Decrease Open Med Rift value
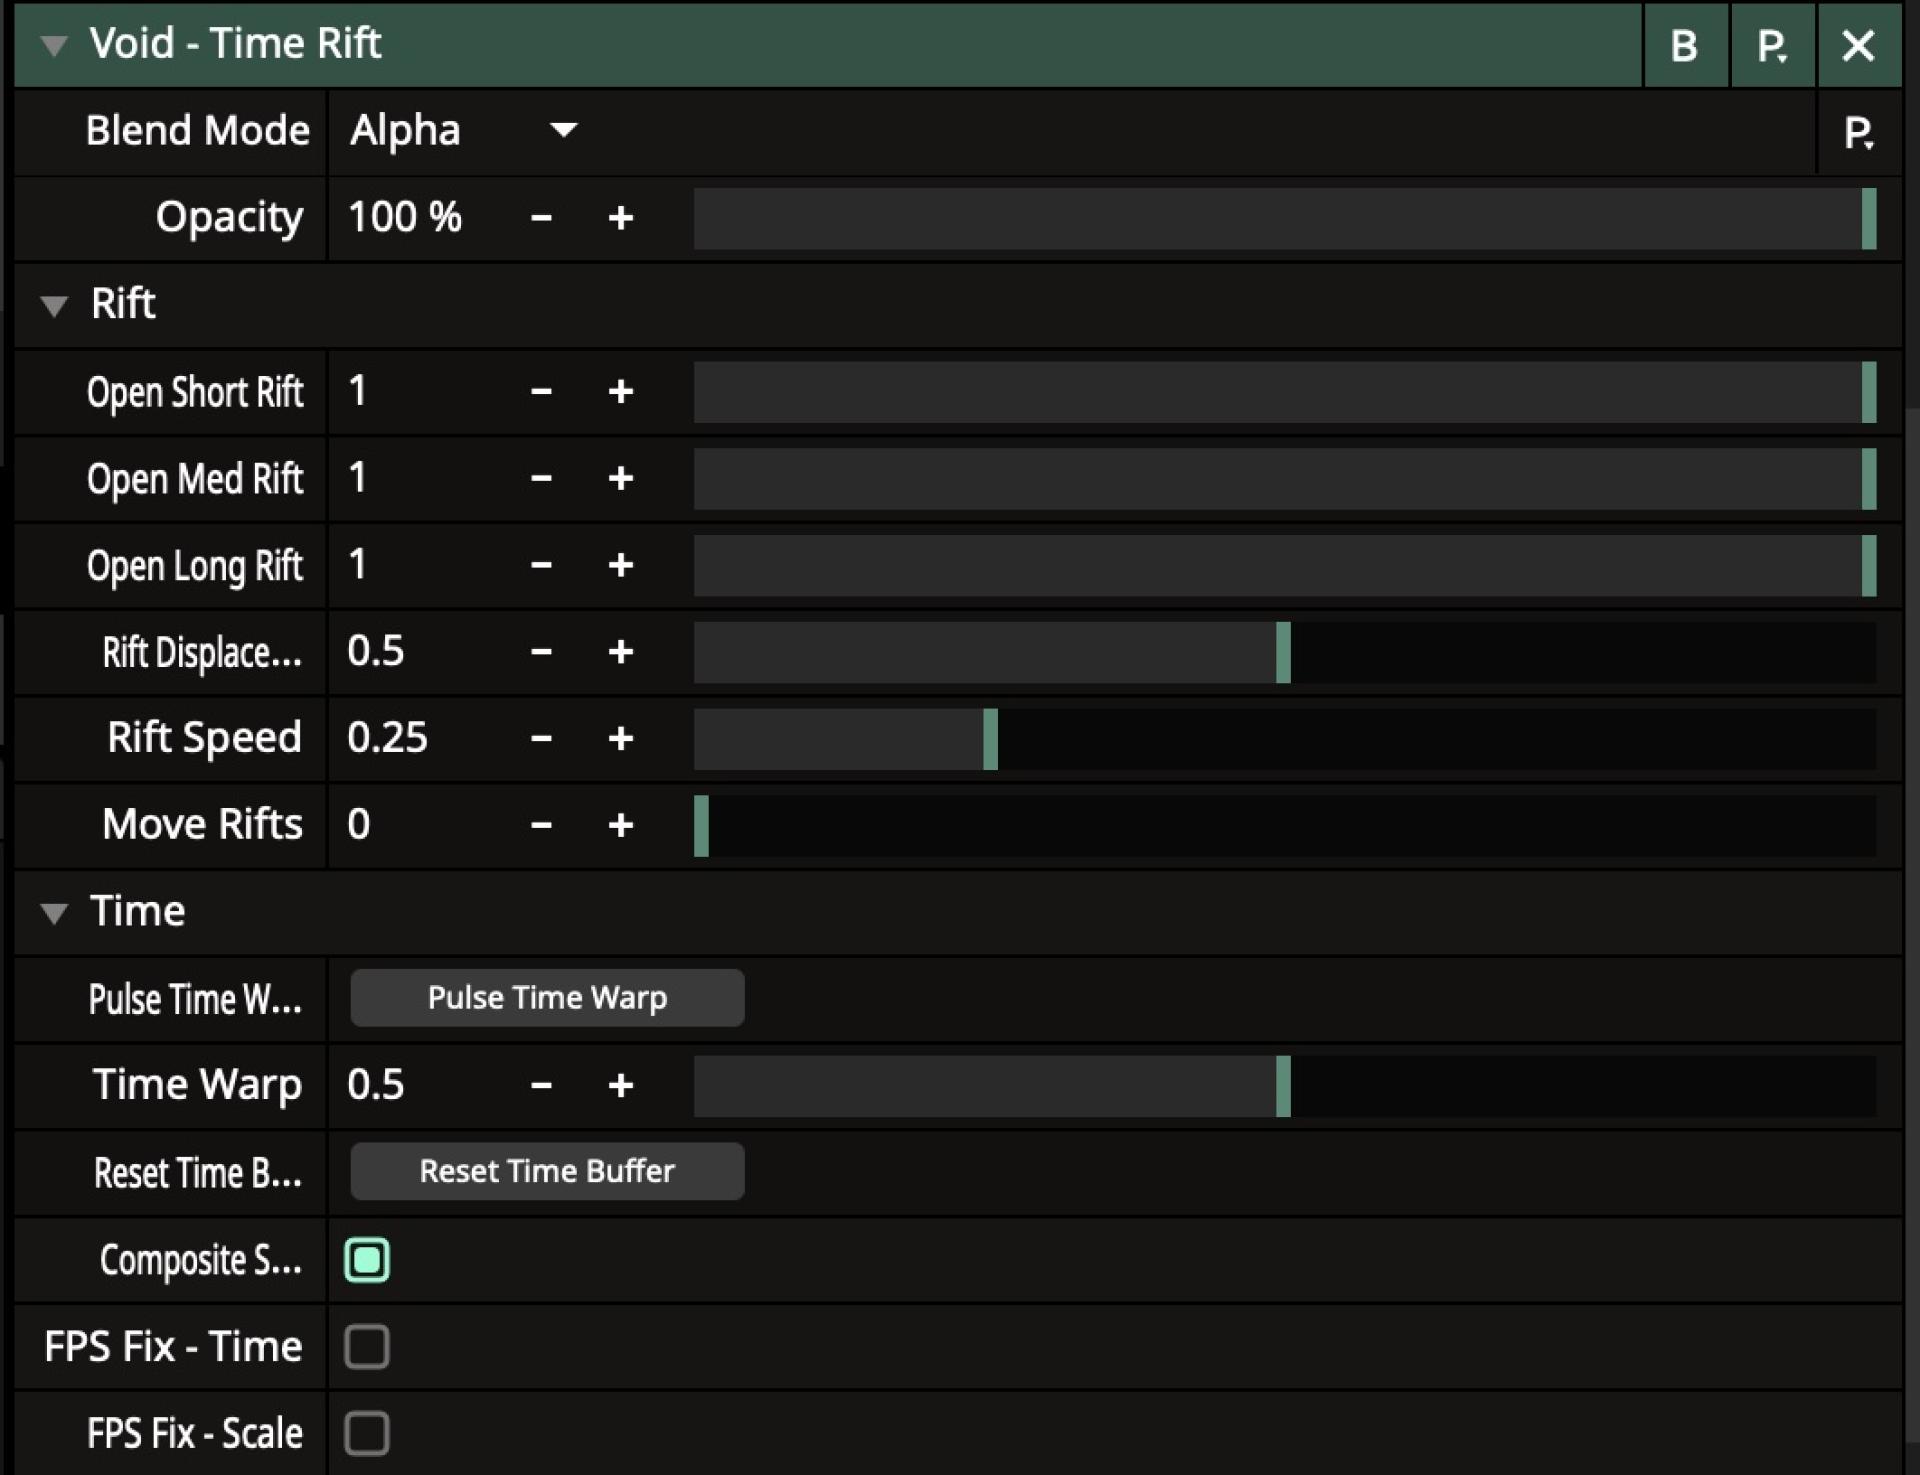Viewport: 1920px width, 1475px height. point(541,478)
